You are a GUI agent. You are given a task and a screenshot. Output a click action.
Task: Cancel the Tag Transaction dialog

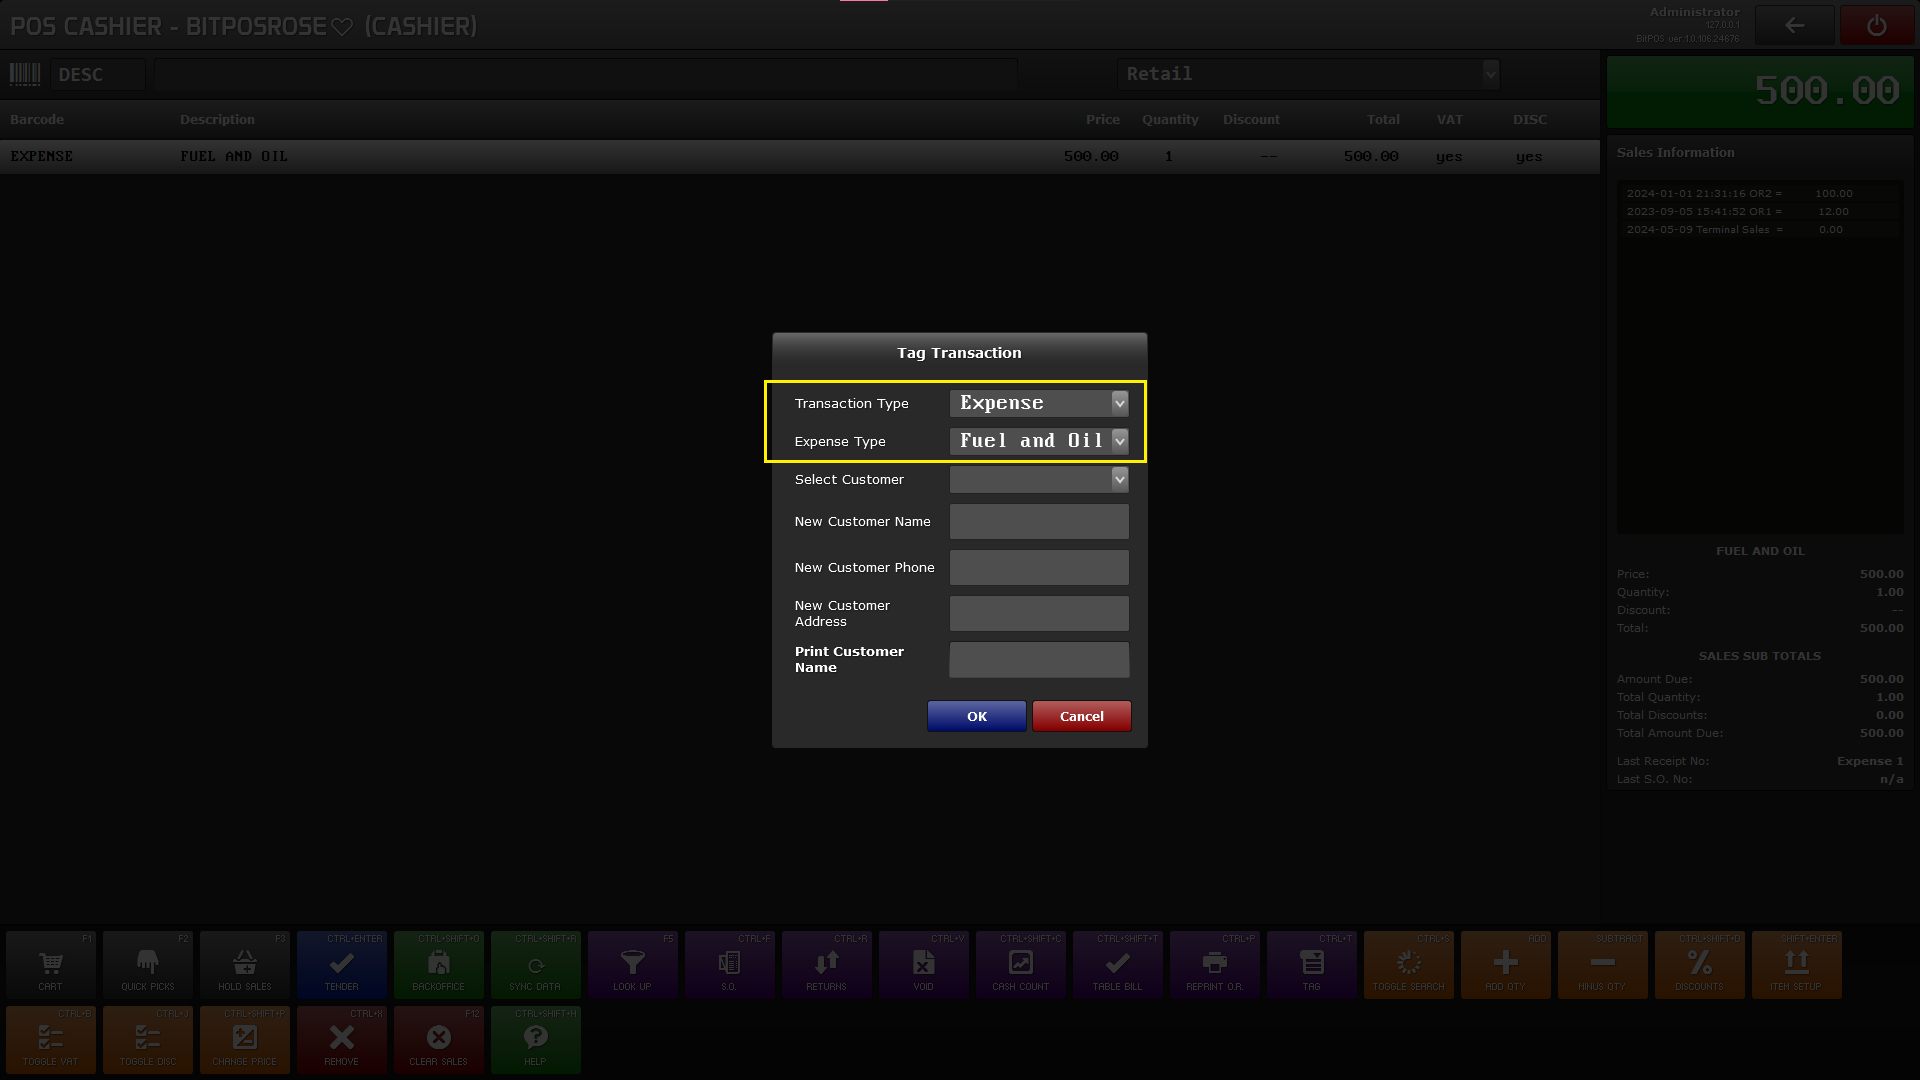tap(1081, 716)
